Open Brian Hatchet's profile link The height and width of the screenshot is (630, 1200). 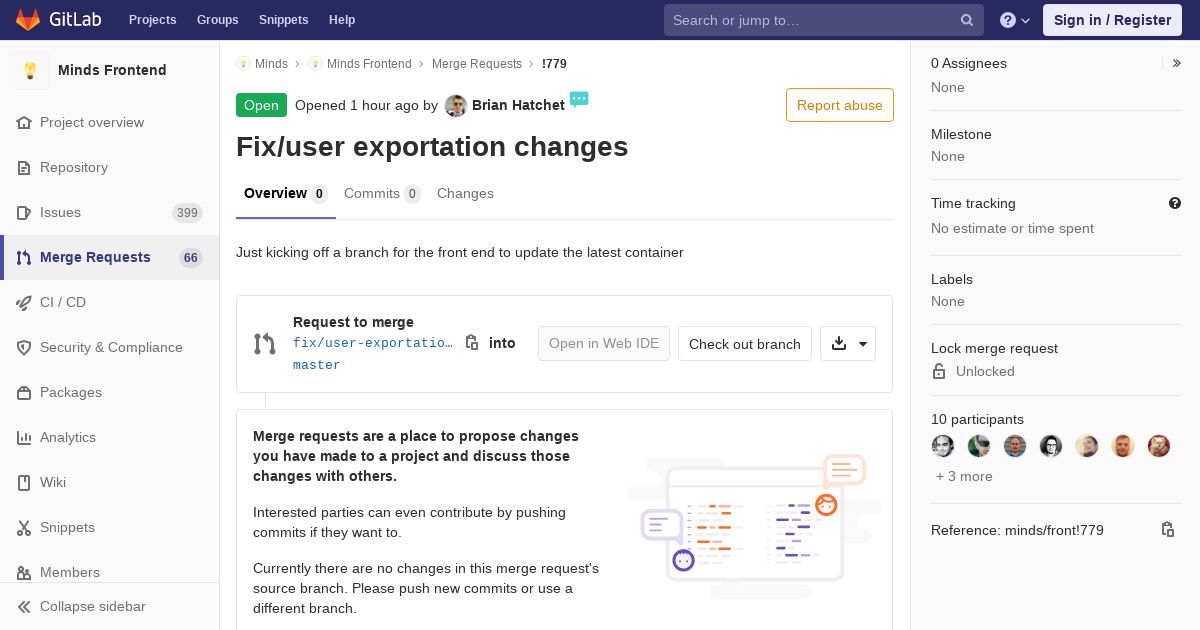(518, 105)
